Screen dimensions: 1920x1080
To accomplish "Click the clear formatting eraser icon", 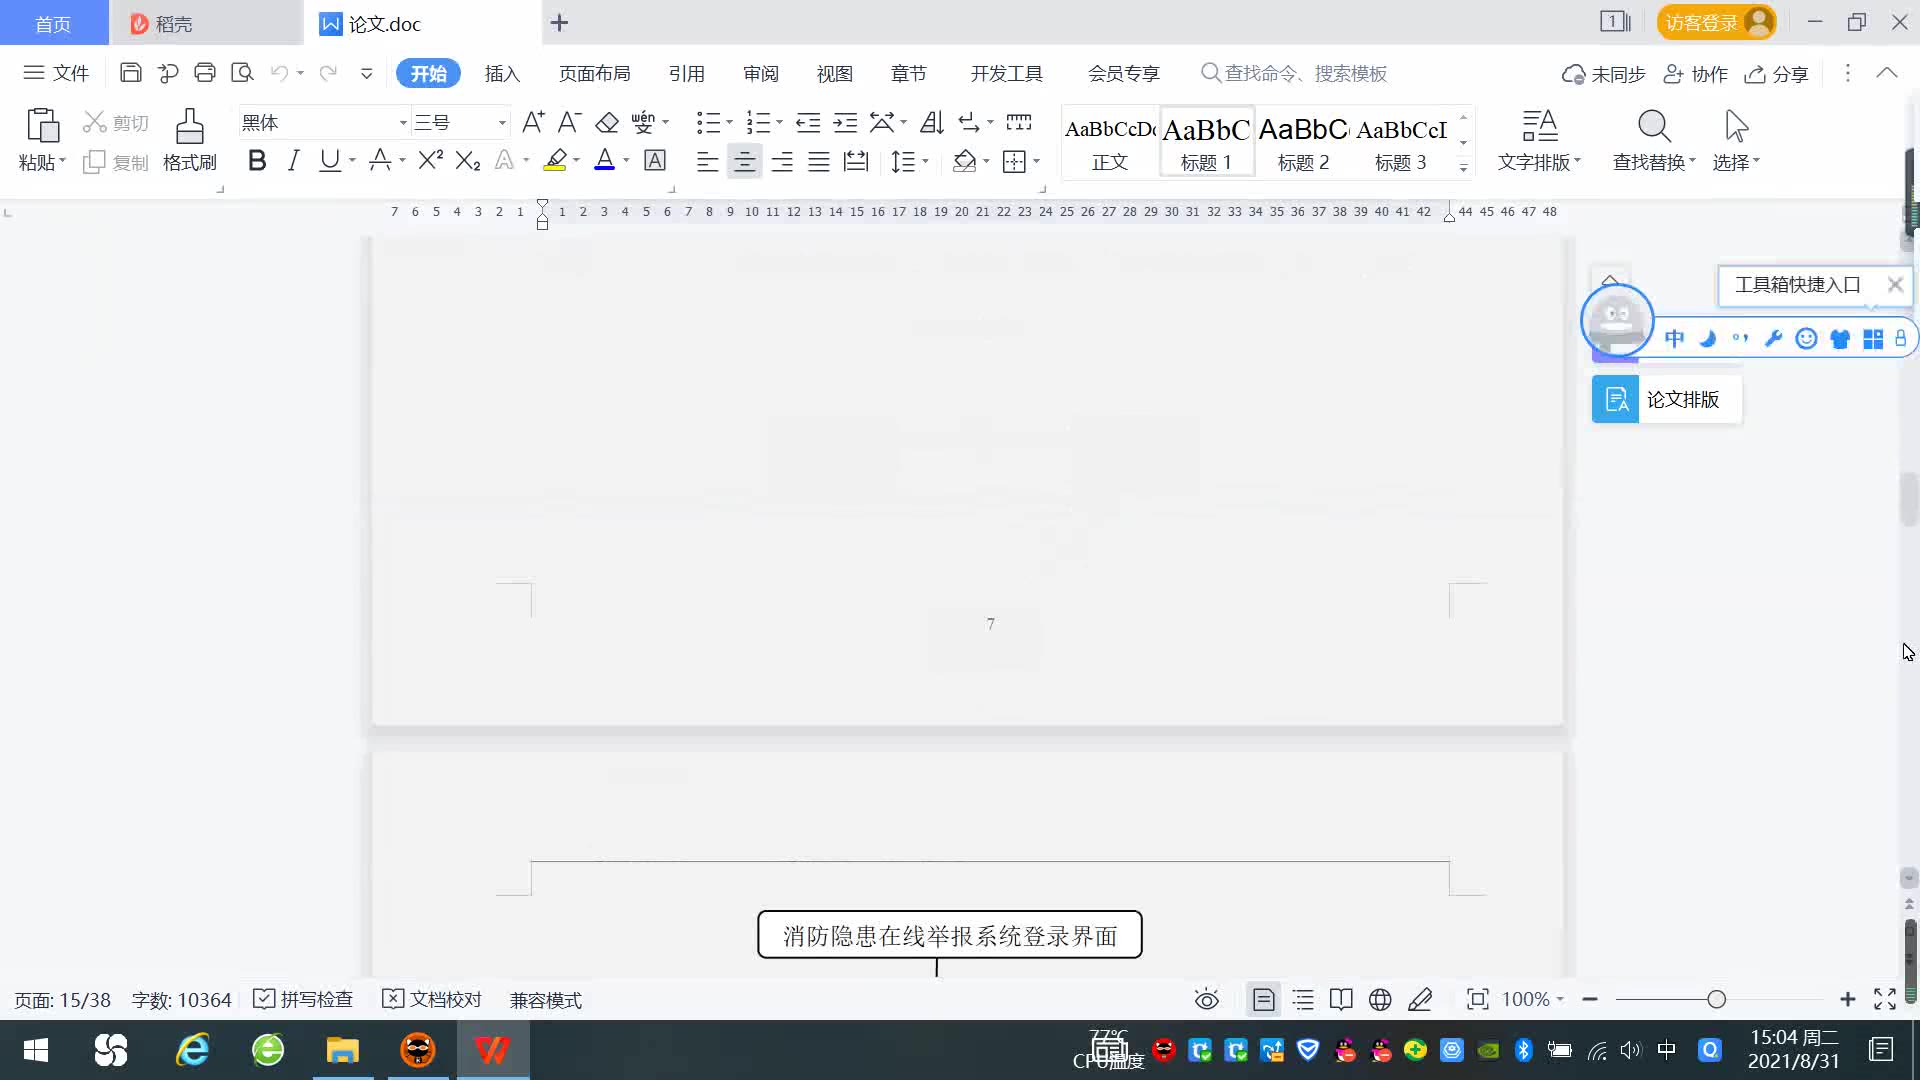I will 607,123.
